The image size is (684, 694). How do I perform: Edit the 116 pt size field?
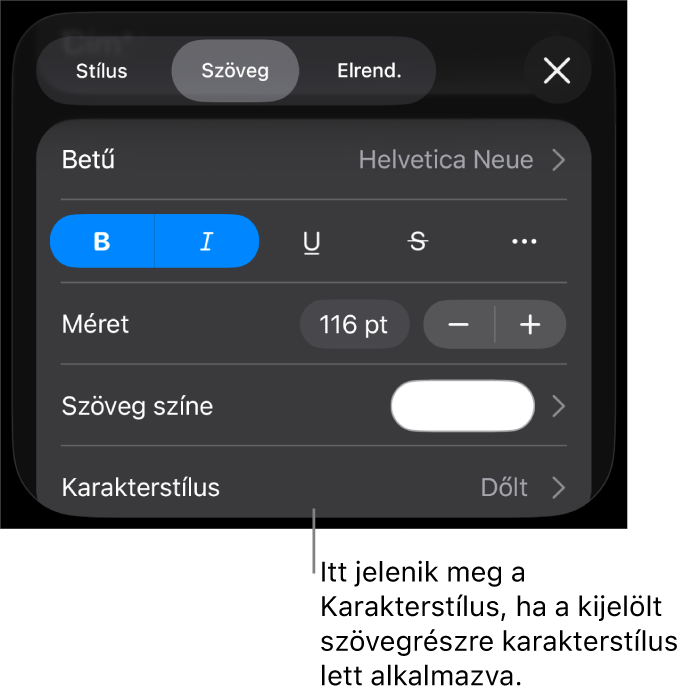point(354,325)
